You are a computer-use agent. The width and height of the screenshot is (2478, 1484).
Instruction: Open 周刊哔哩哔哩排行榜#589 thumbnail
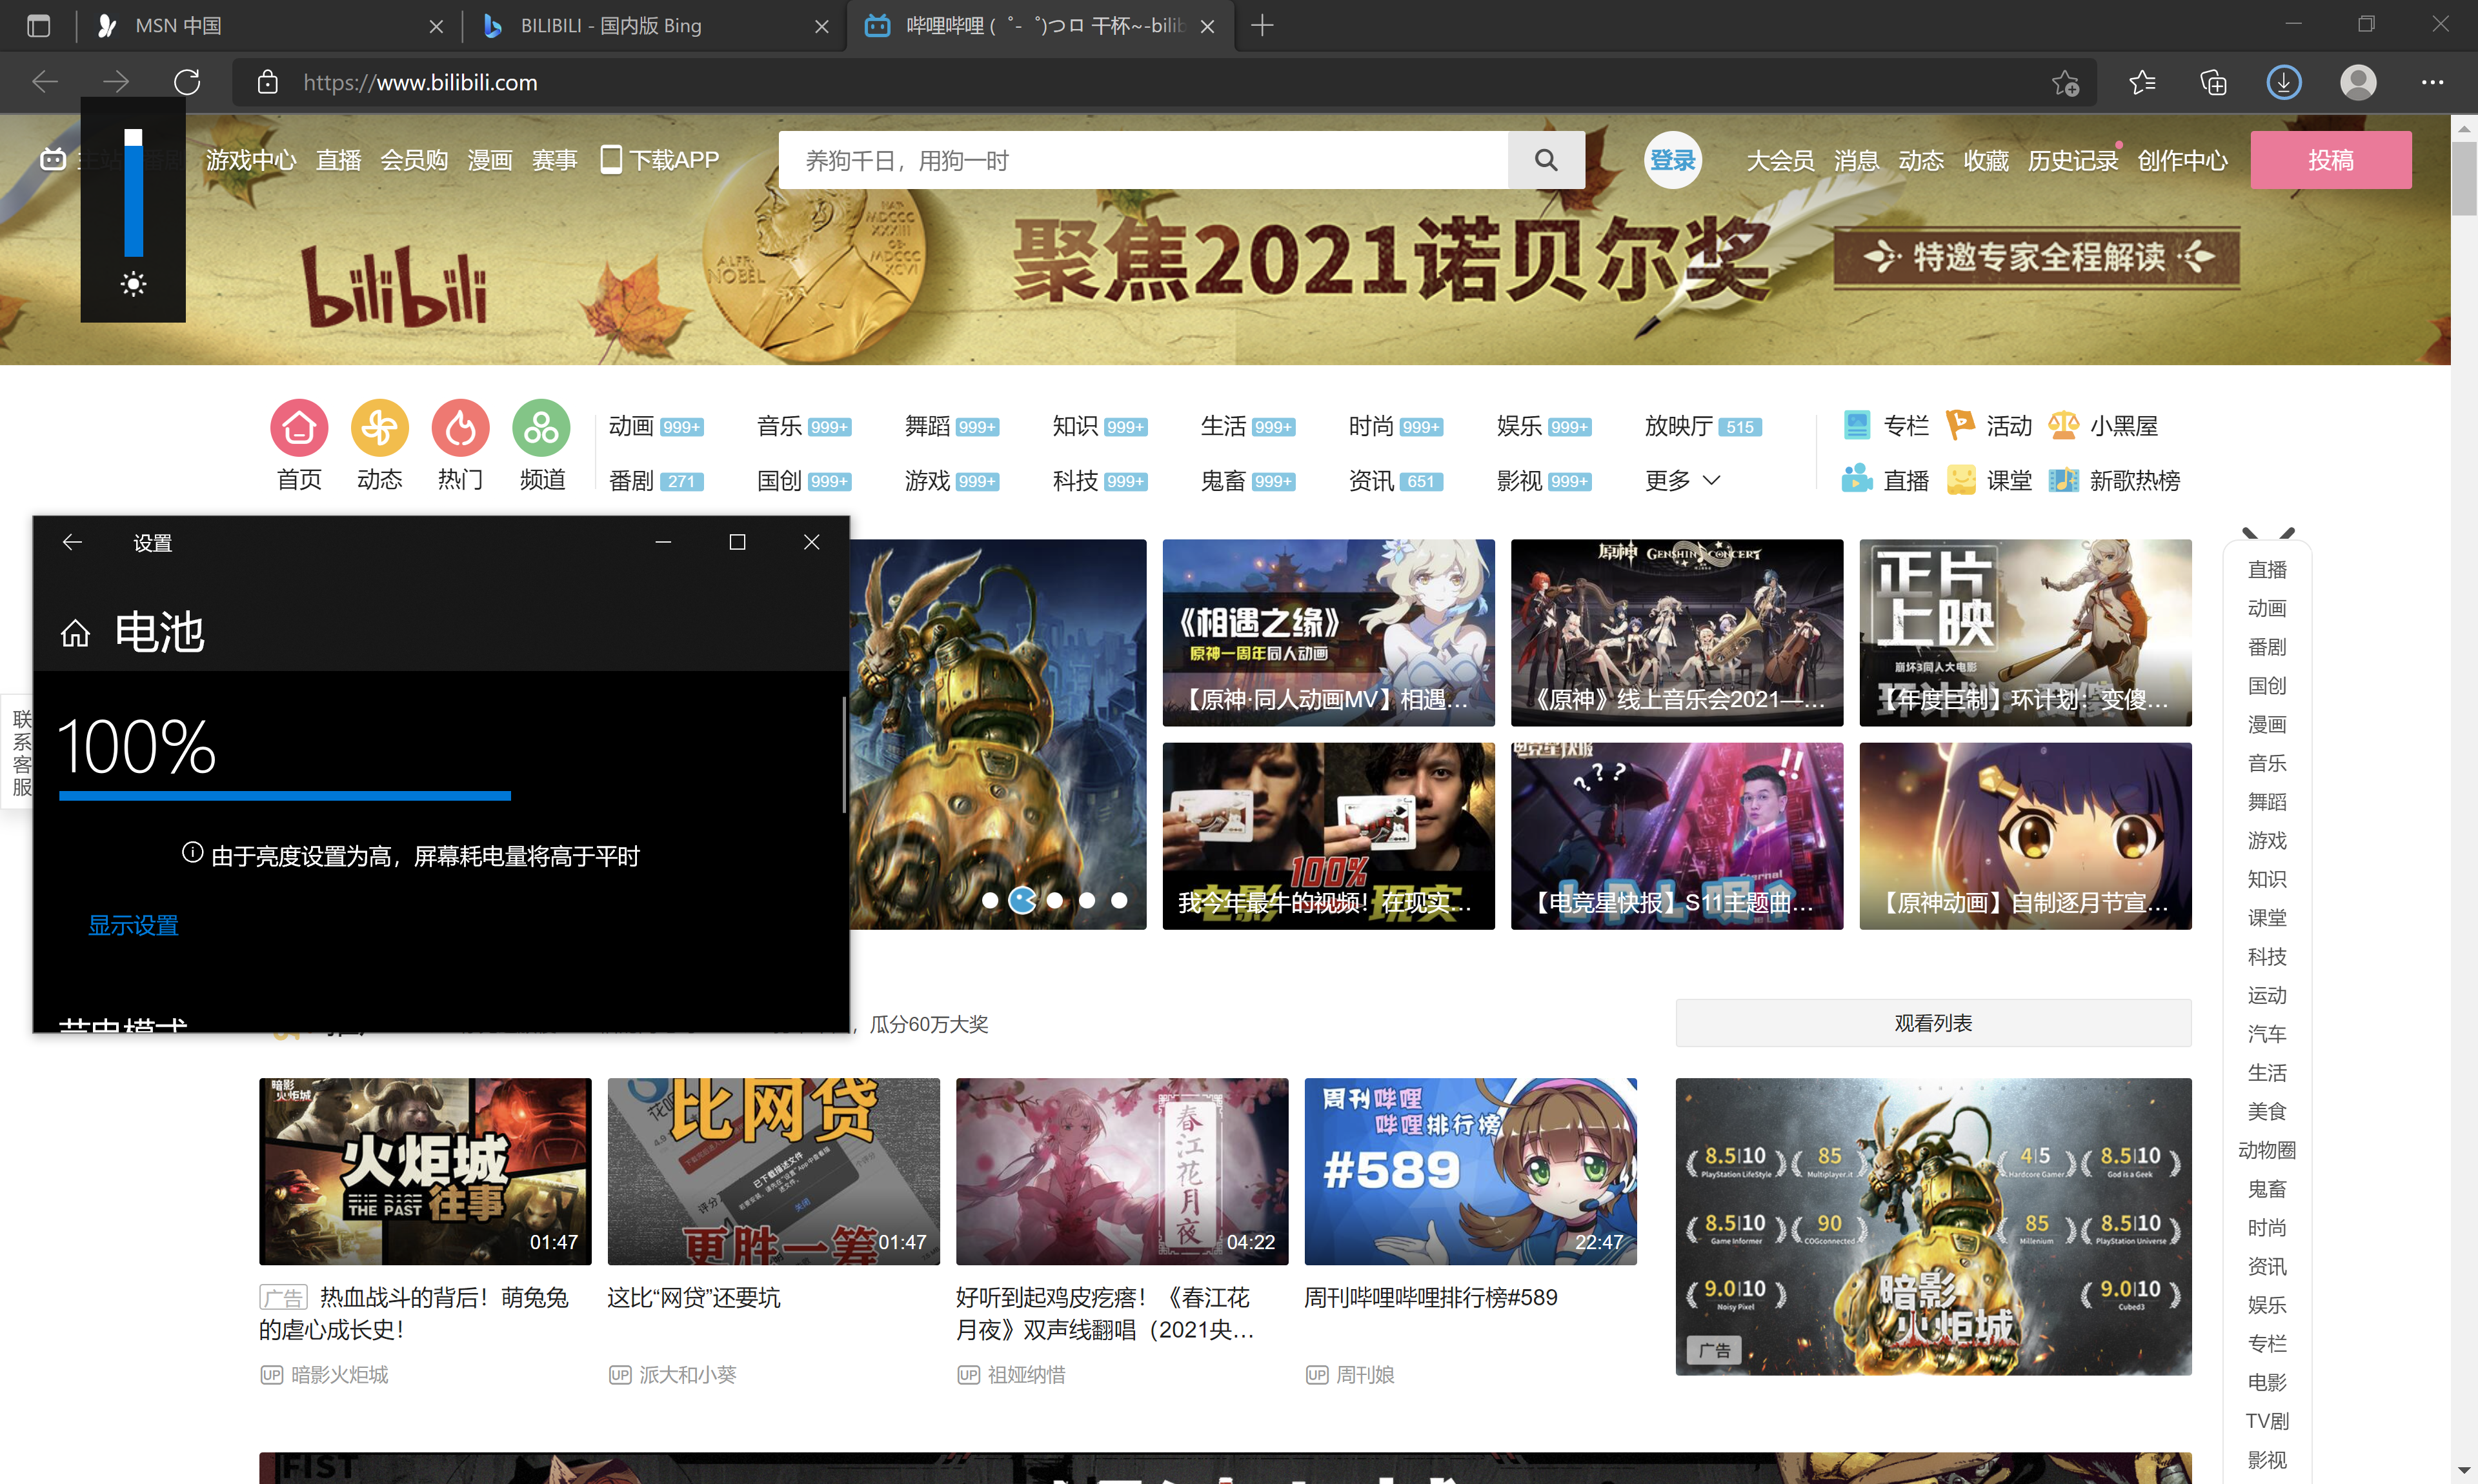click(x=1470, y=1170)
